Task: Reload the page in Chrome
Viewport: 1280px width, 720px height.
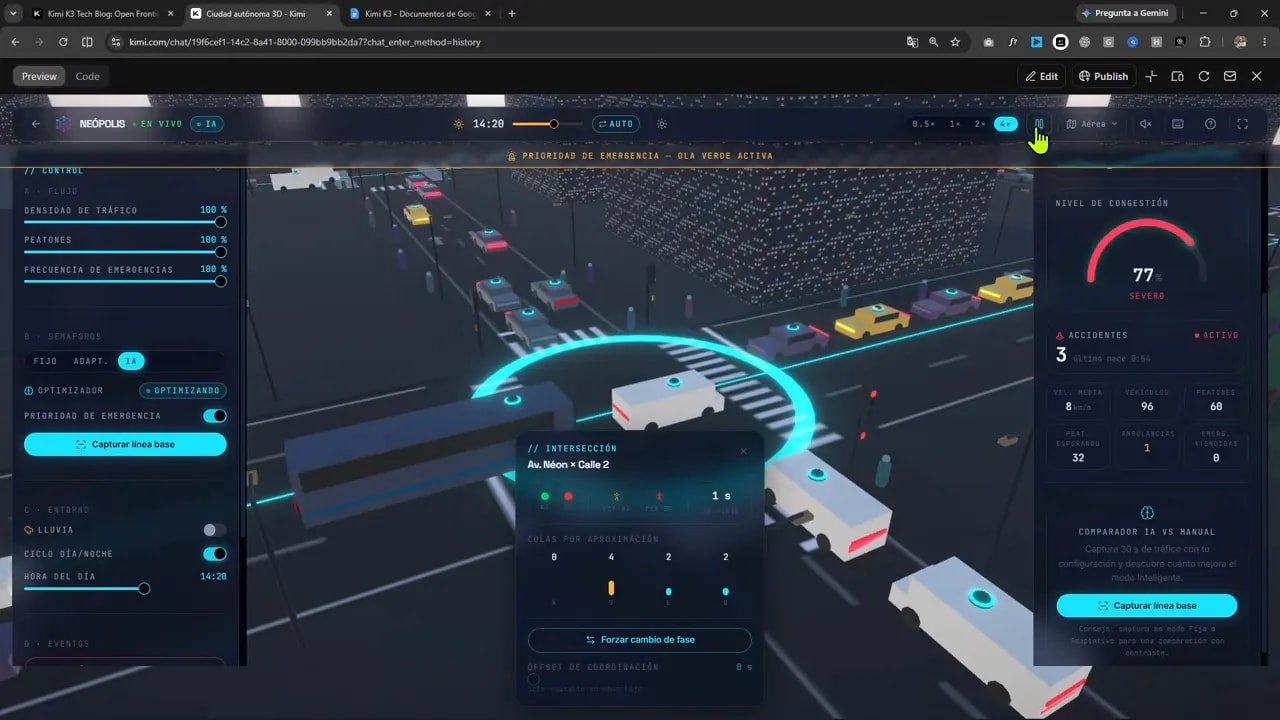Action: click(x=63, y=42)
